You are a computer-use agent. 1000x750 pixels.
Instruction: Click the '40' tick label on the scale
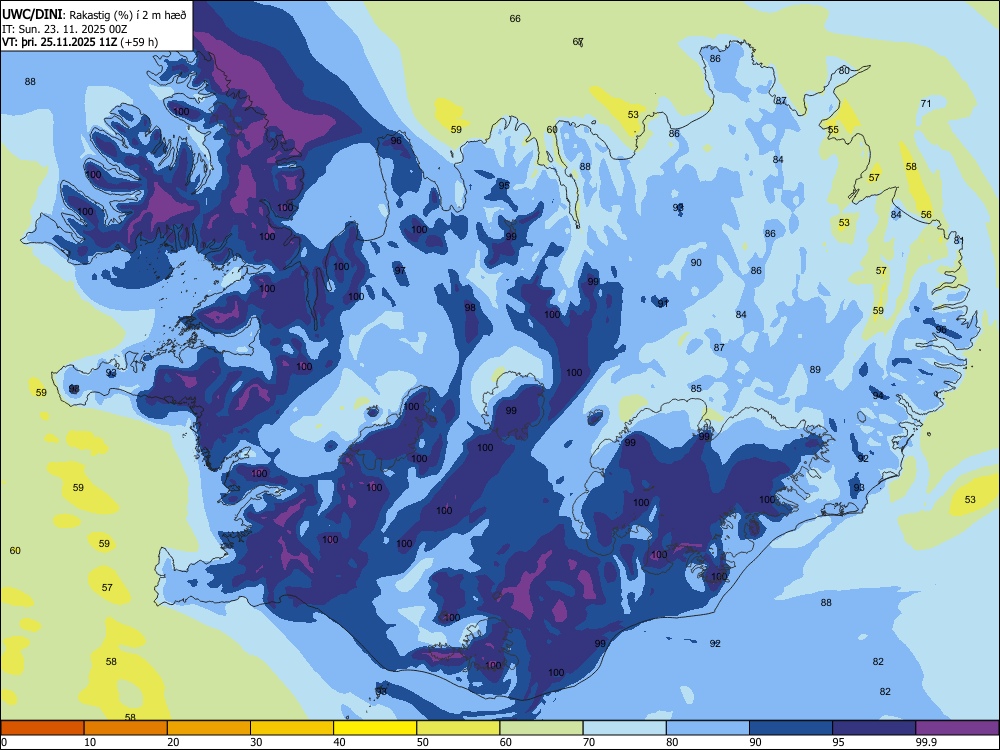[339, 742]
